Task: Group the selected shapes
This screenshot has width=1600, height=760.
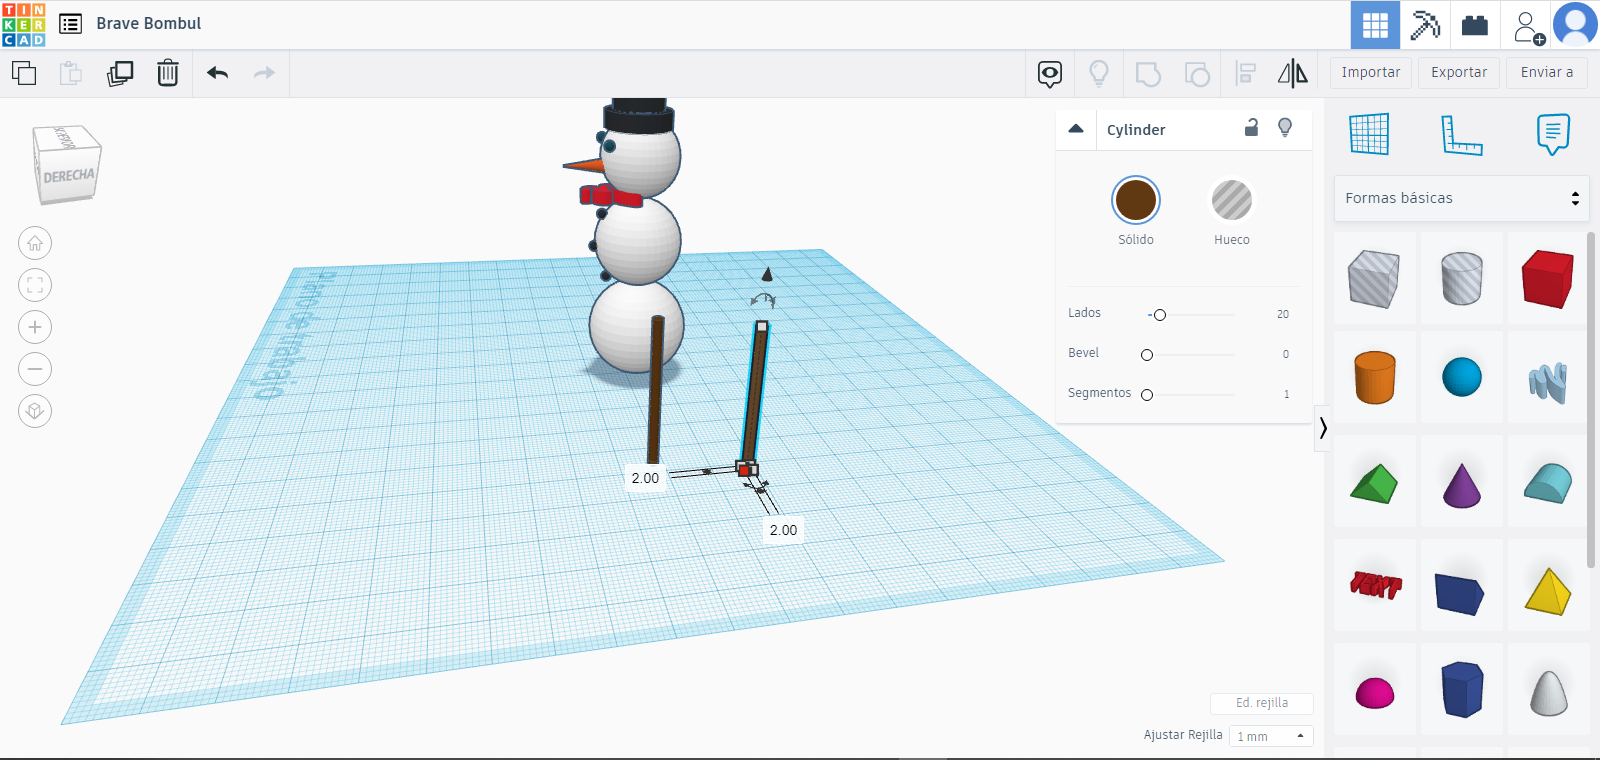Action: click(1148, 74)
